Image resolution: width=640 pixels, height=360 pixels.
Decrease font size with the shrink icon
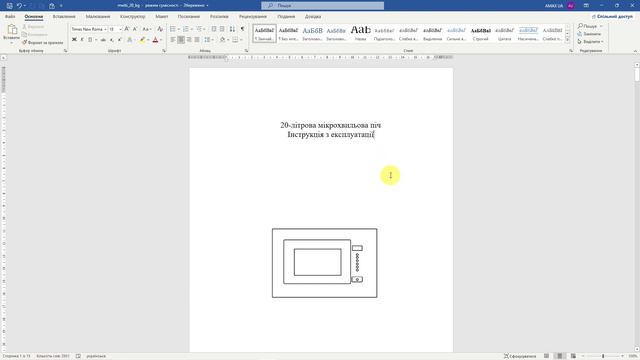pyautogui.click(x=135, y=29)
